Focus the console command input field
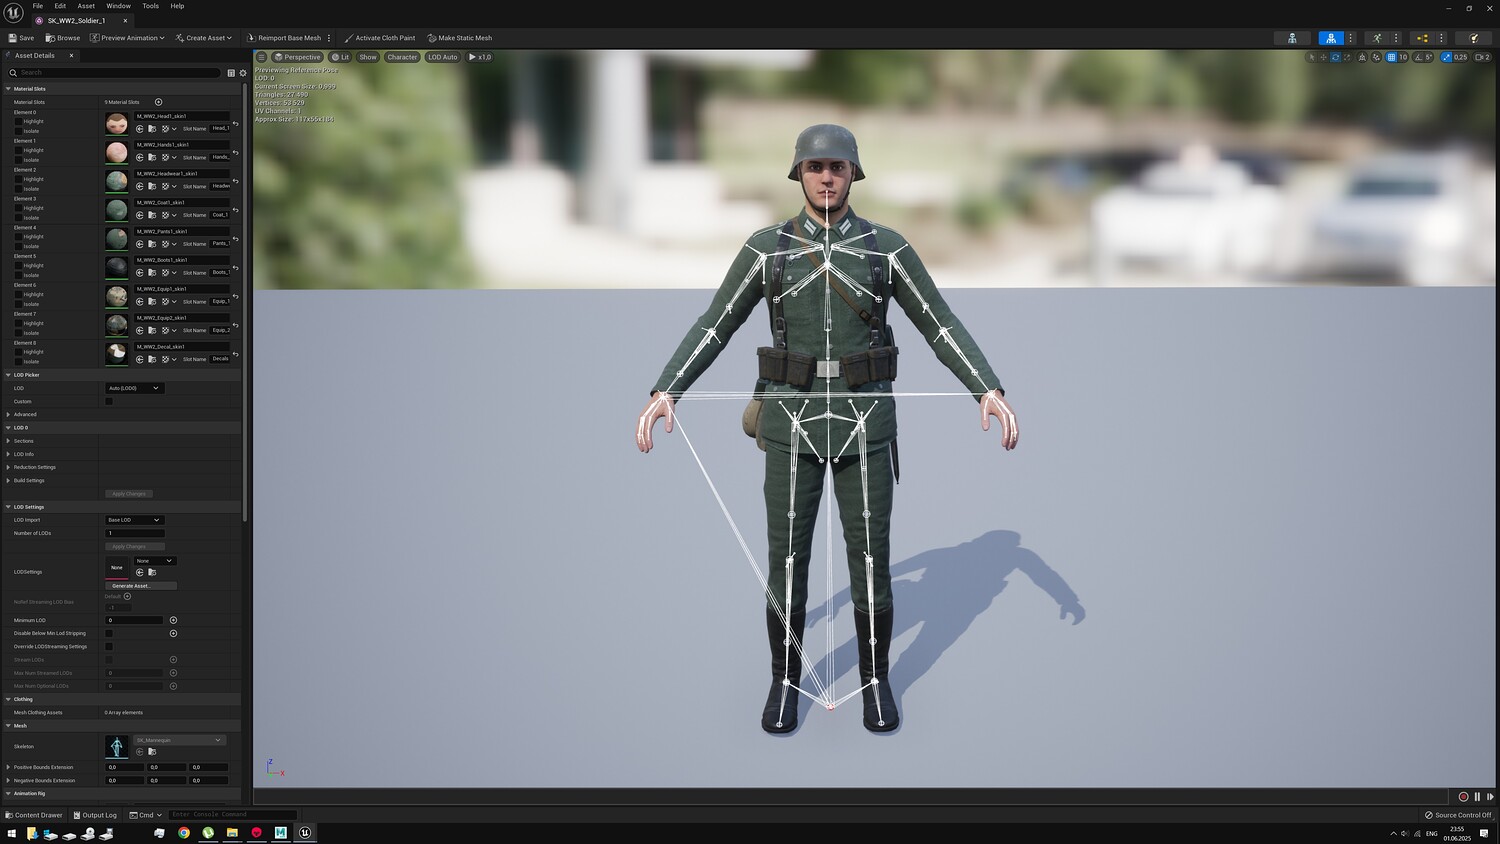This screenshot has width=1500, height=844. click(x=232, y=815)
